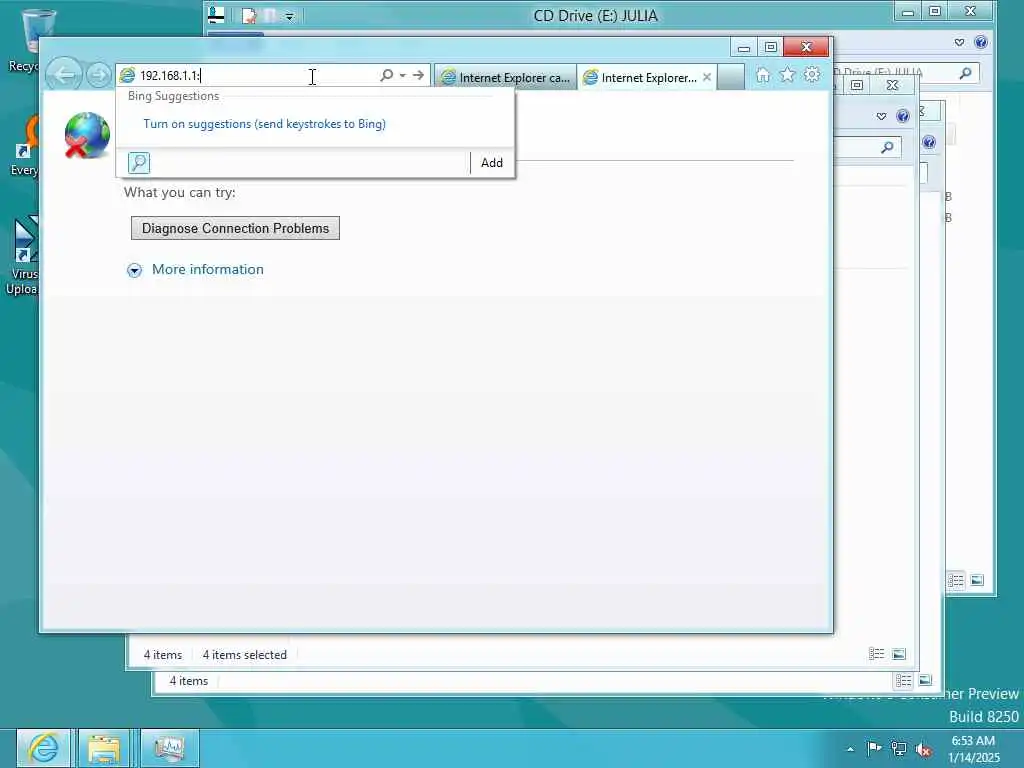
Task: Select the search provider magnifier icon
Action: coord(139,163)
